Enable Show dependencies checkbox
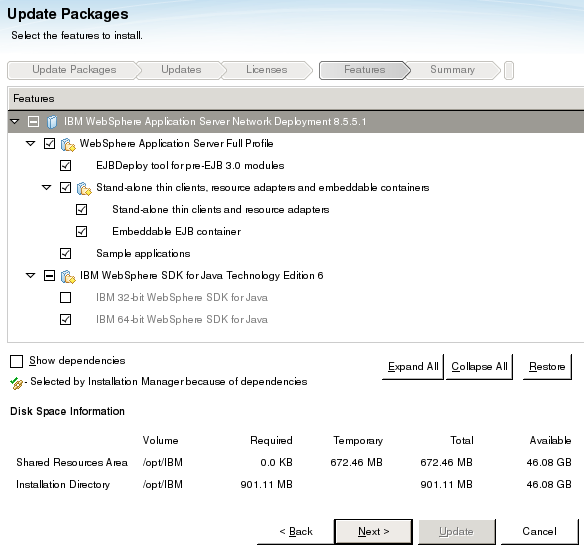The image size is (584, 554). [x=16, y=361]
